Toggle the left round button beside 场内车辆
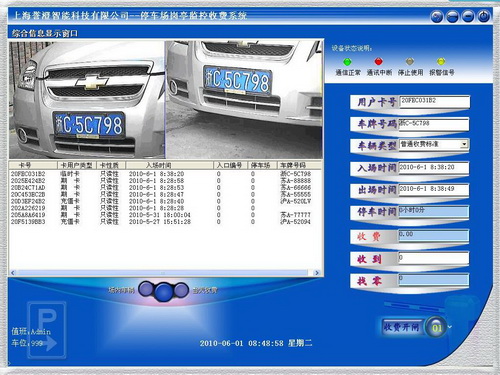This screenshot has width=500, height=375. pos(146,289)
